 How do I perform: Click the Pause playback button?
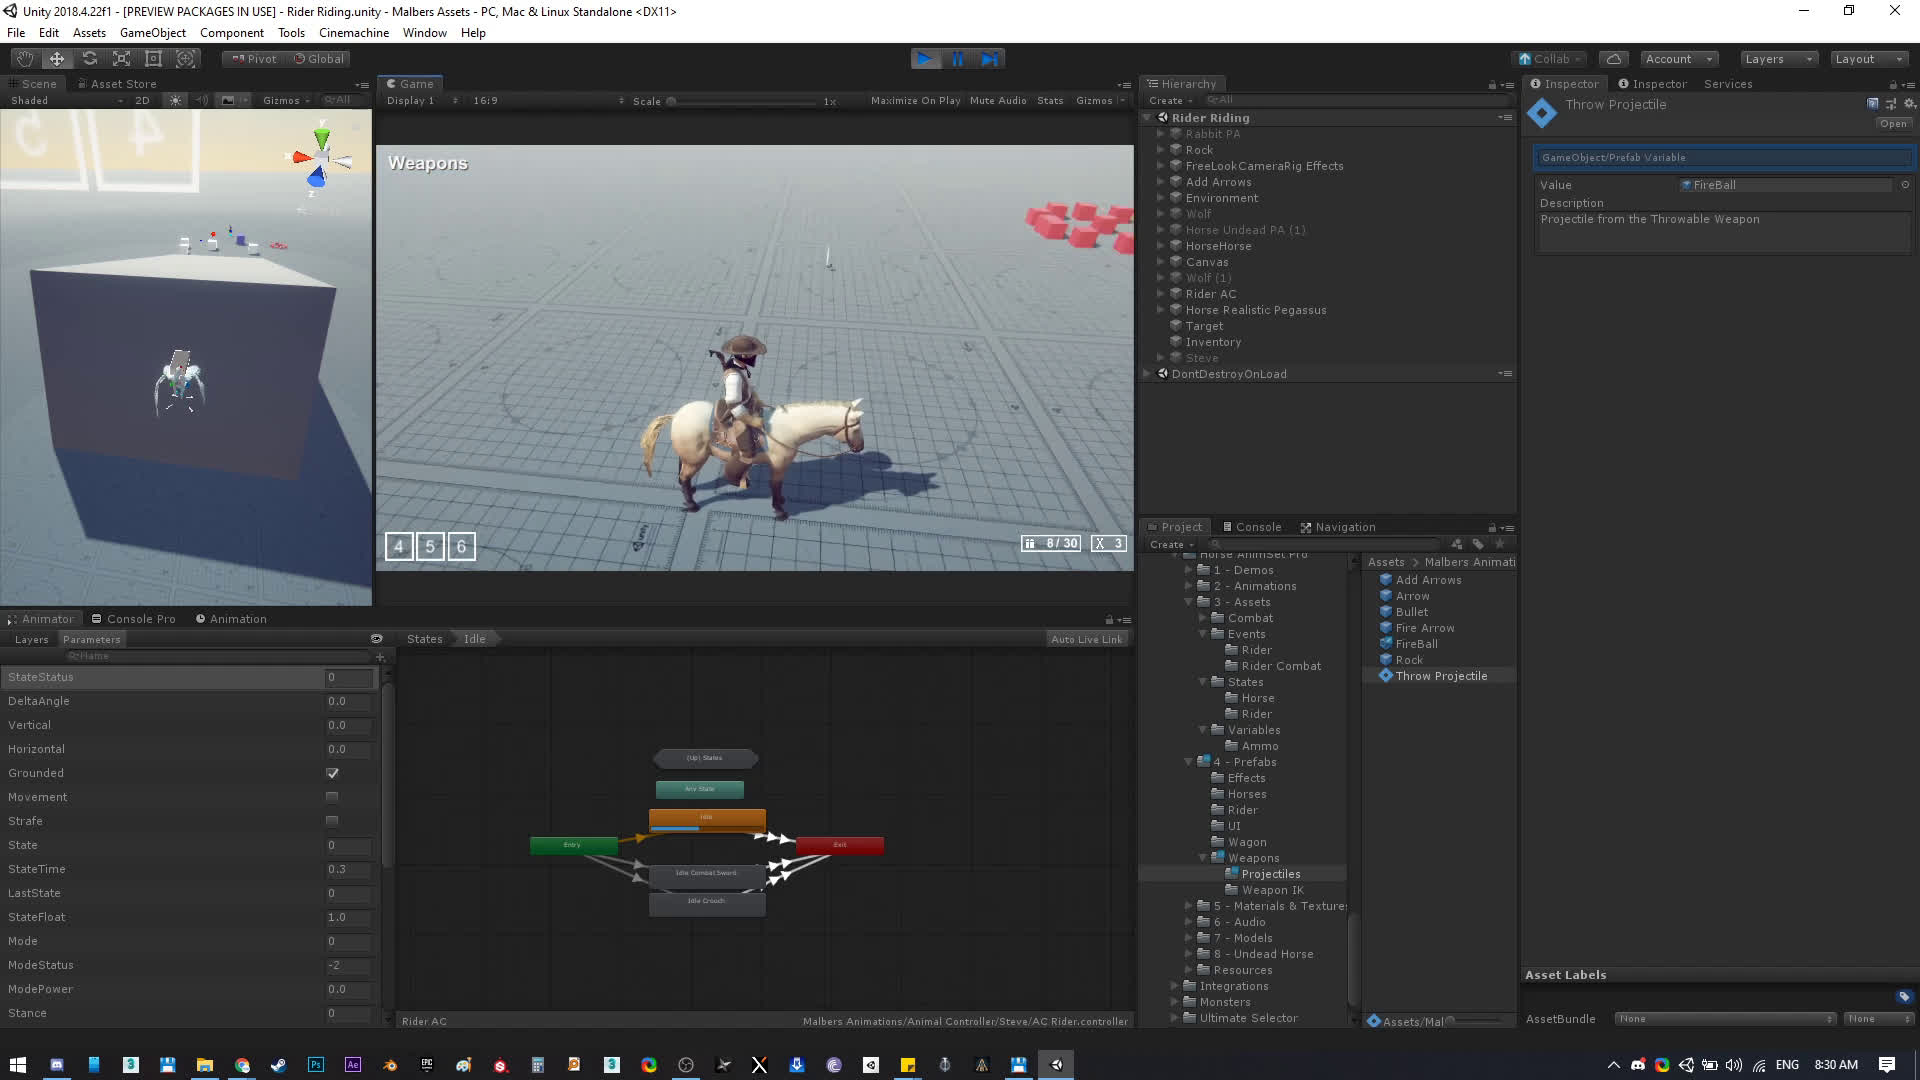[958, 59]
